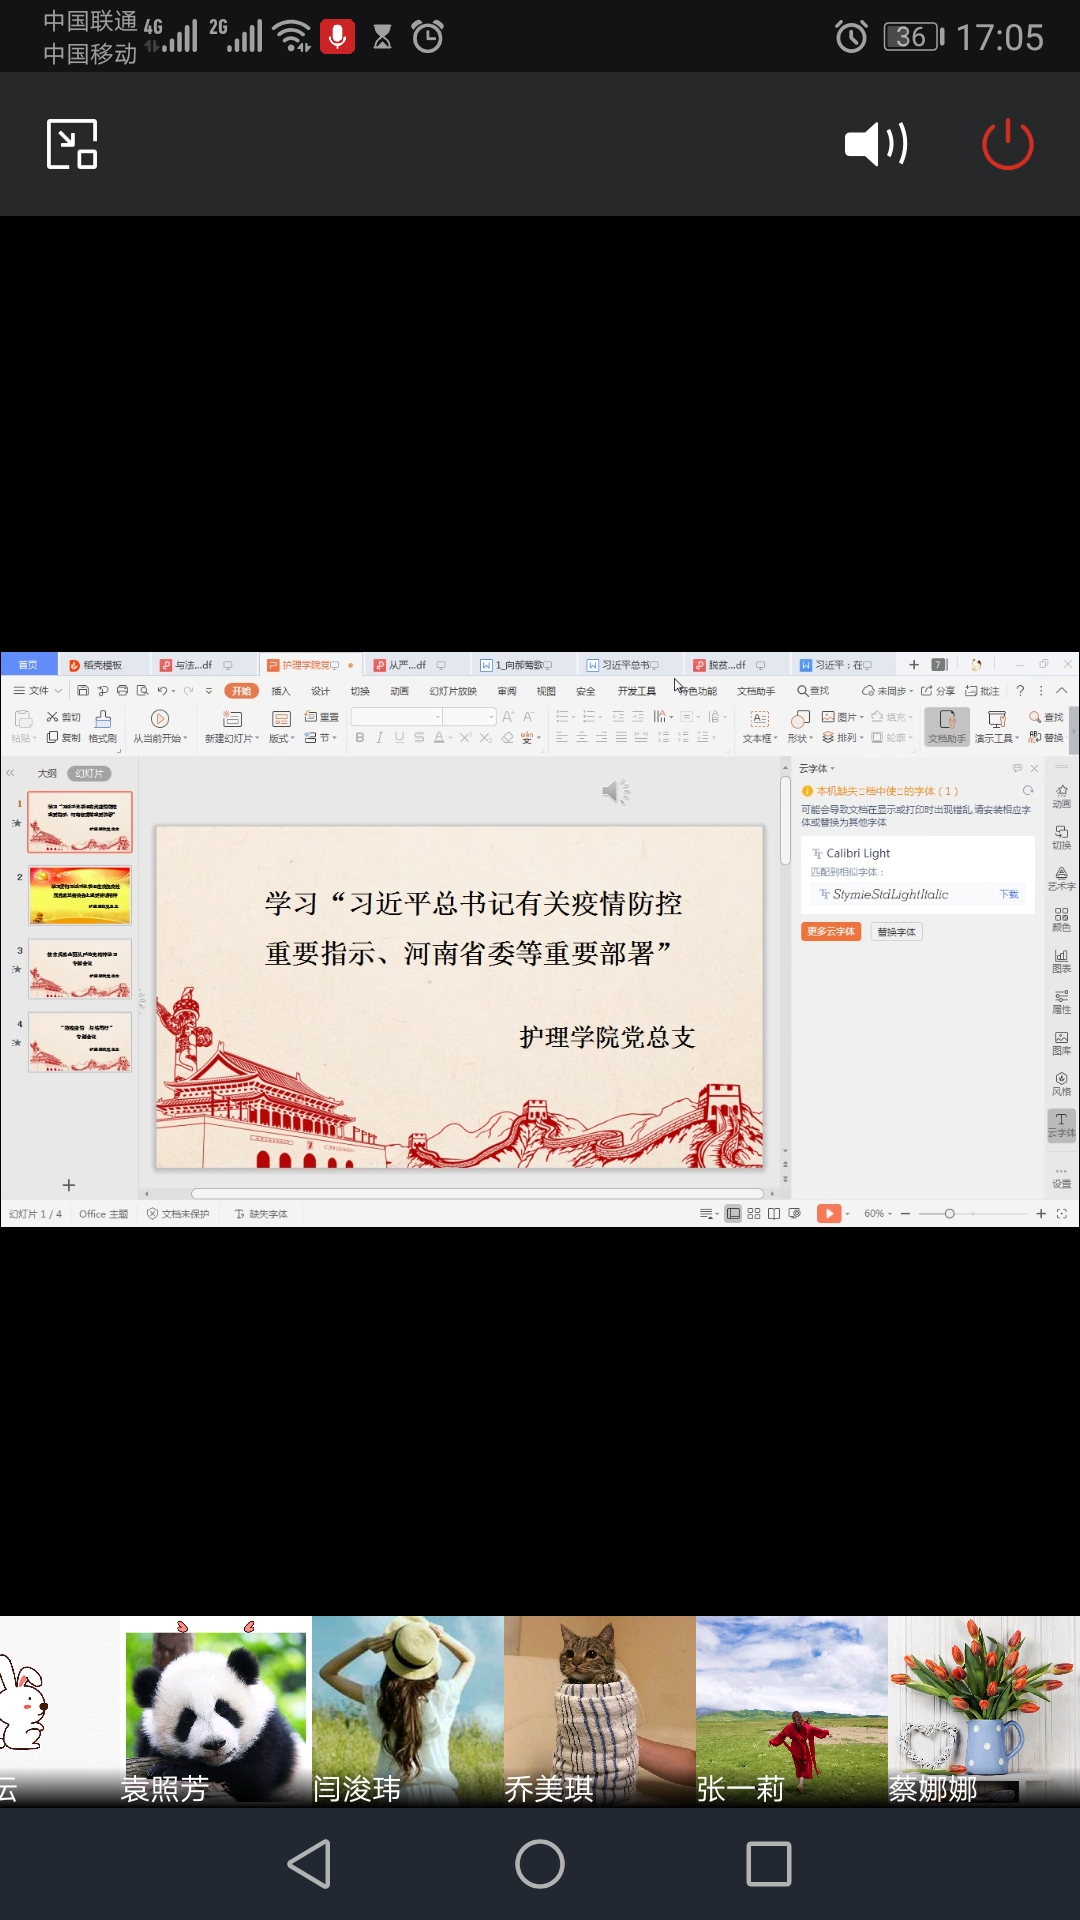Click the zoom slider in status bar
Image resolution: width=1080 pixels, height=1920 pixels.
tap(949, 1214)
